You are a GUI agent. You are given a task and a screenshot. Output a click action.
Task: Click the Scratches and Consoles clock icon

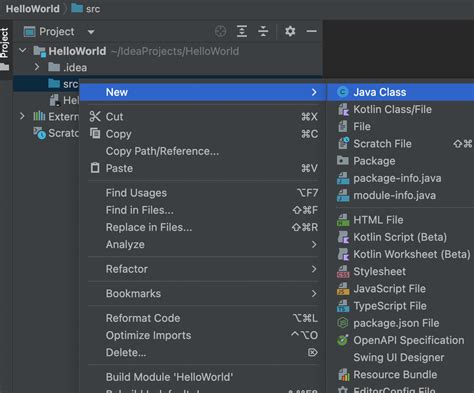(x=39, y=133)
